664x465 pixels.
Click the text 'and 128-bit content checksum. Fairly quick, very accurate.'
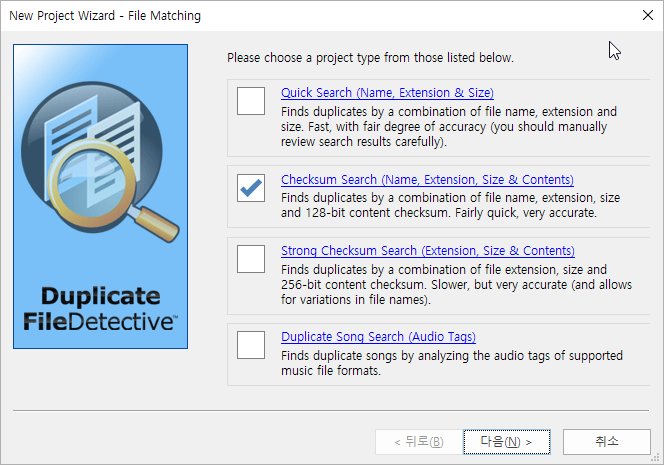click(x=439, y=213)
